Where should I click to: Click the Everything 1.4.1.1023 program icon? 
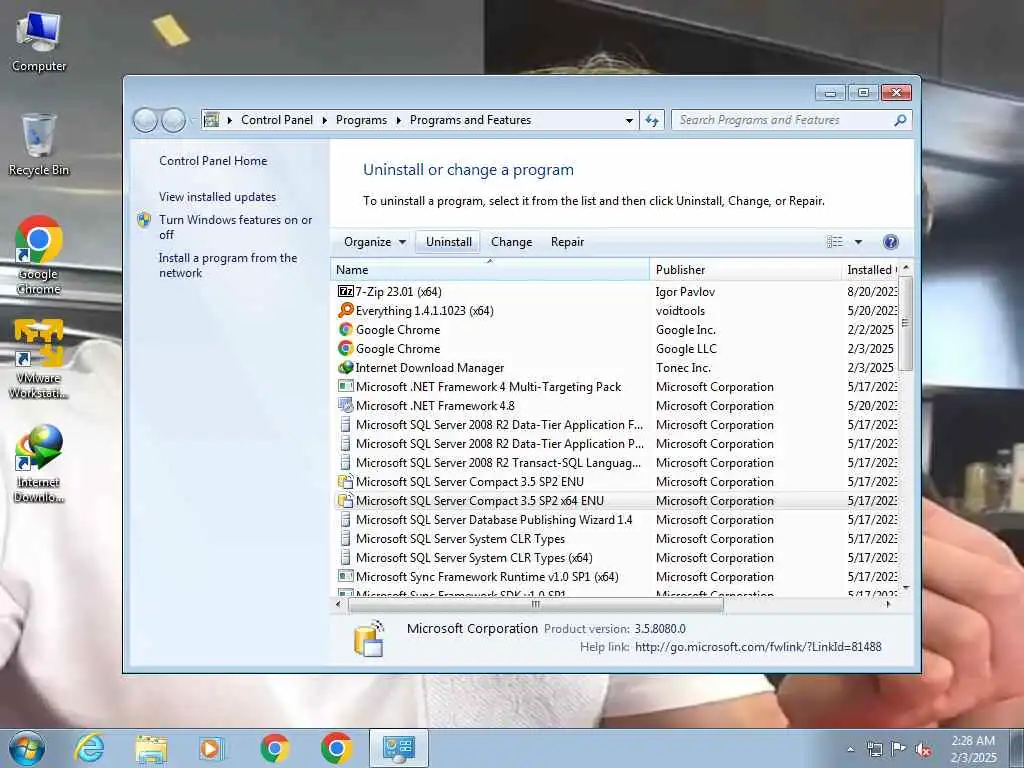click(345, 310)
